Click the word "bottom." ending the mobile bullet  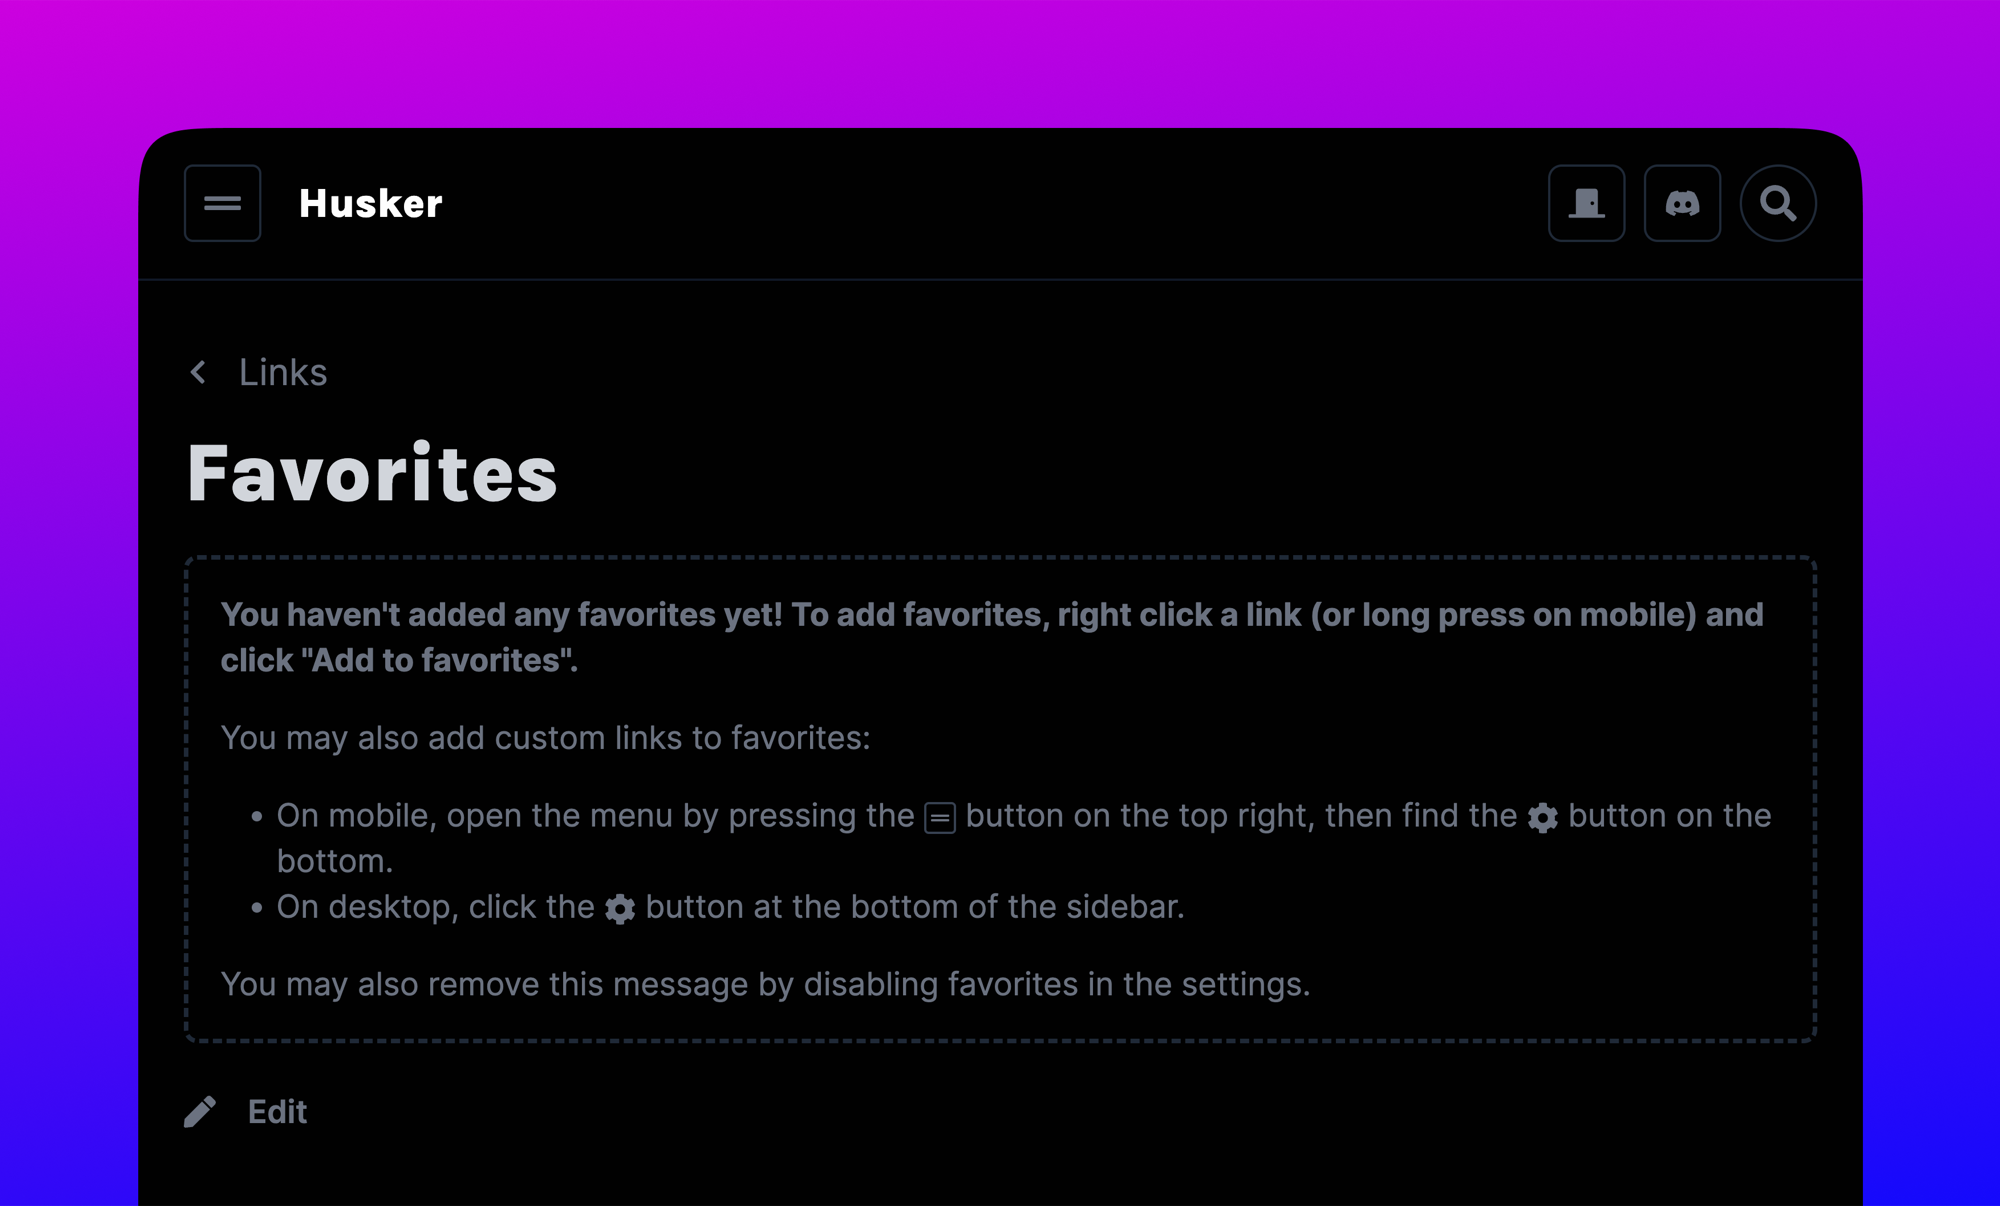334,861
